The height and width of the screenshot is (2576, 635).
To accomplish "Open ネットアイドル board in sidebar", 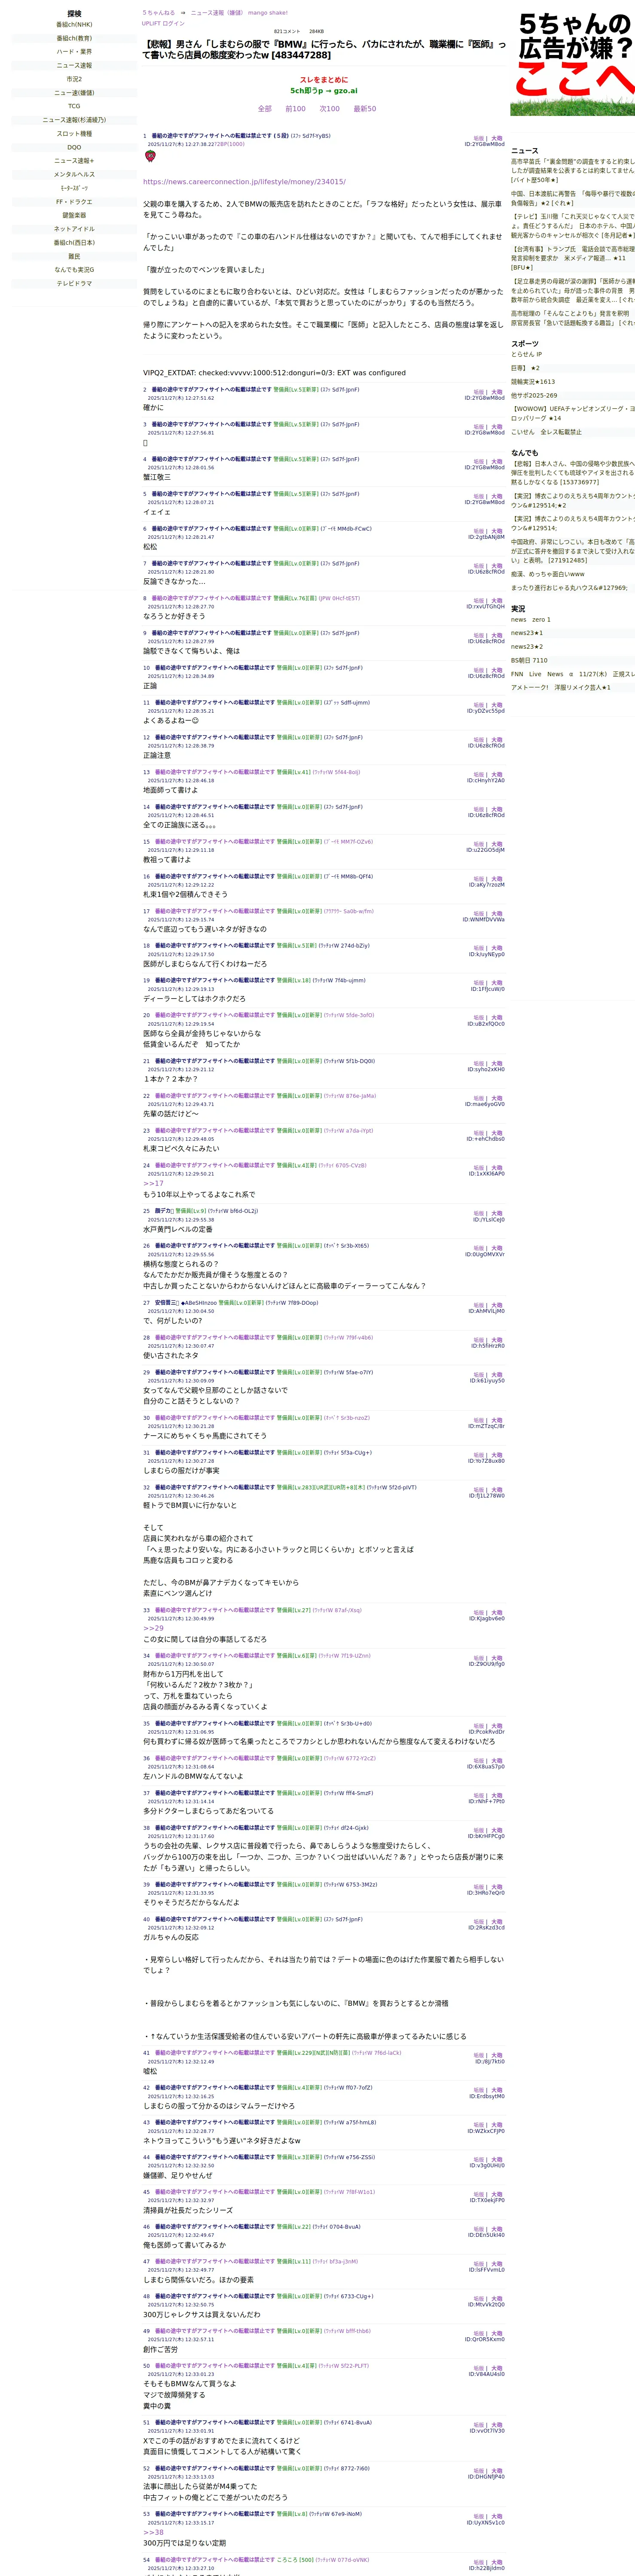I will [x=74, y=229].
